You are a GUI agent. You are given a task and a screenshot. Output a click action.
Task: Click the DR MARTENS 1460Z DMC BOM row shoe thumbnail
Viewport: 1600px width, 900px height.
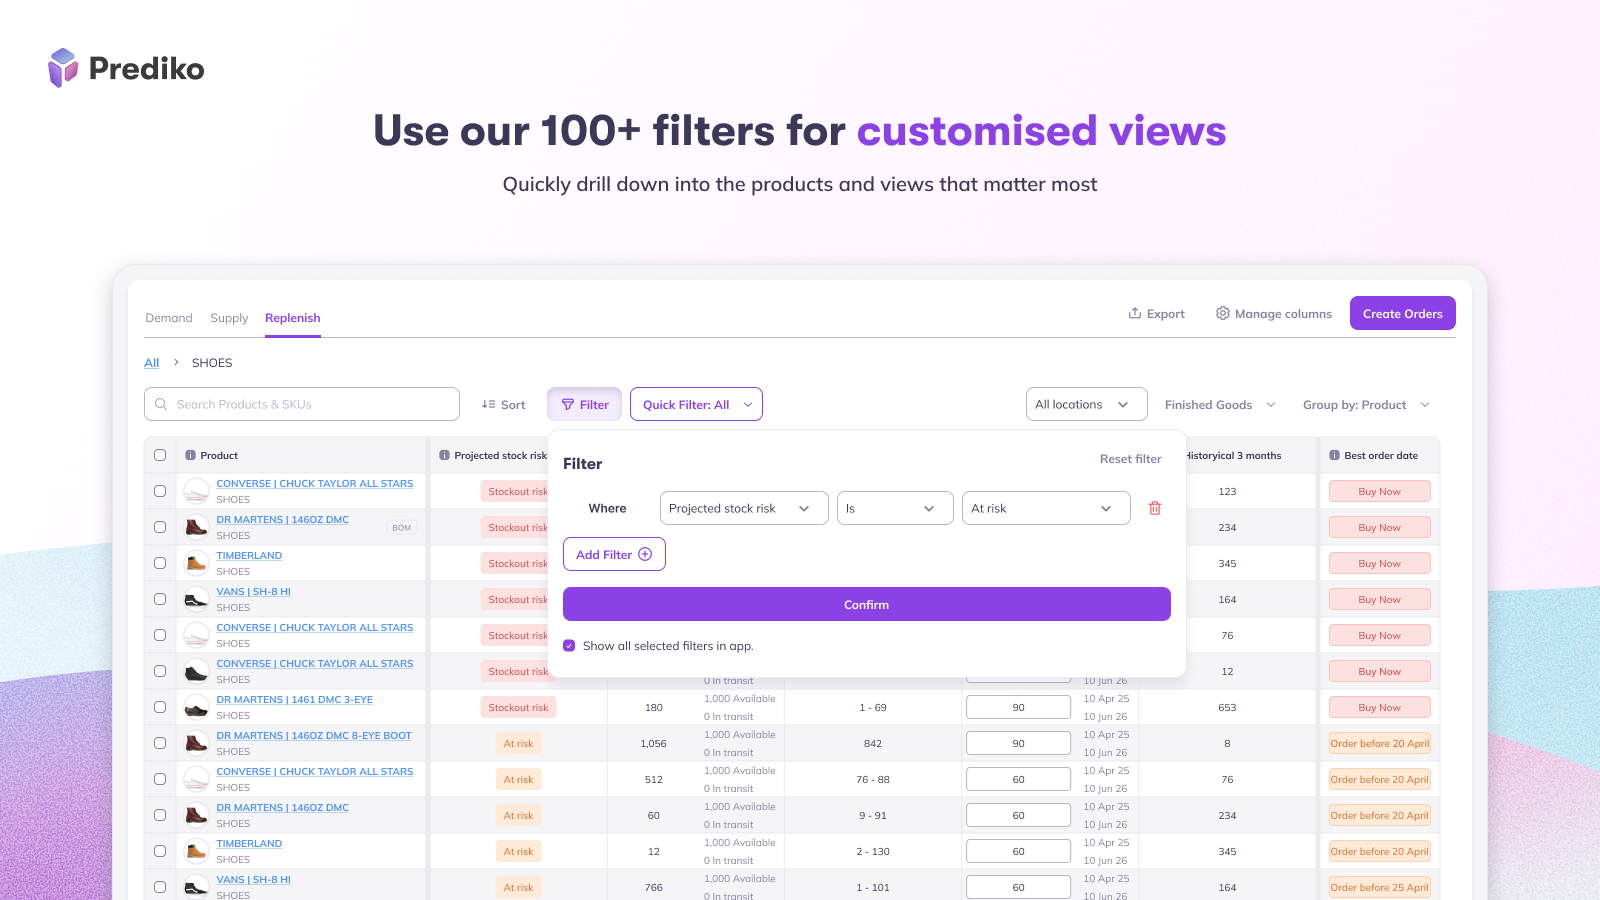pyautogui.click(x=196, y=527)
